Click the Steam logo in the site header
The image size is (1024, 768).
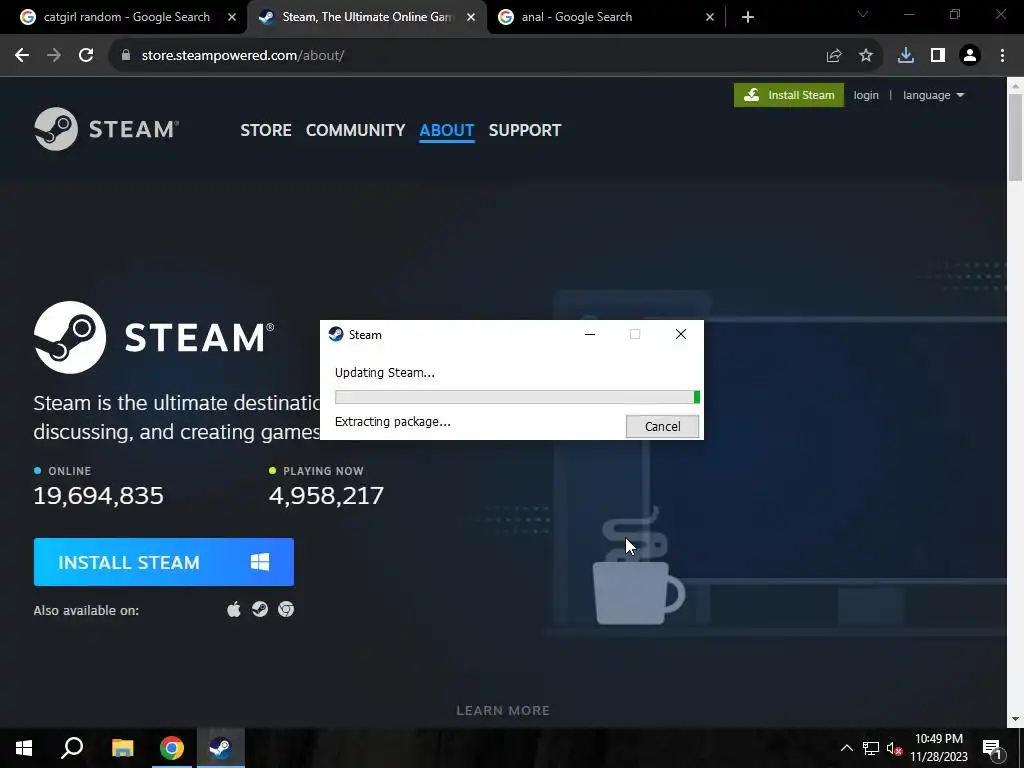[x=106, y=129]
